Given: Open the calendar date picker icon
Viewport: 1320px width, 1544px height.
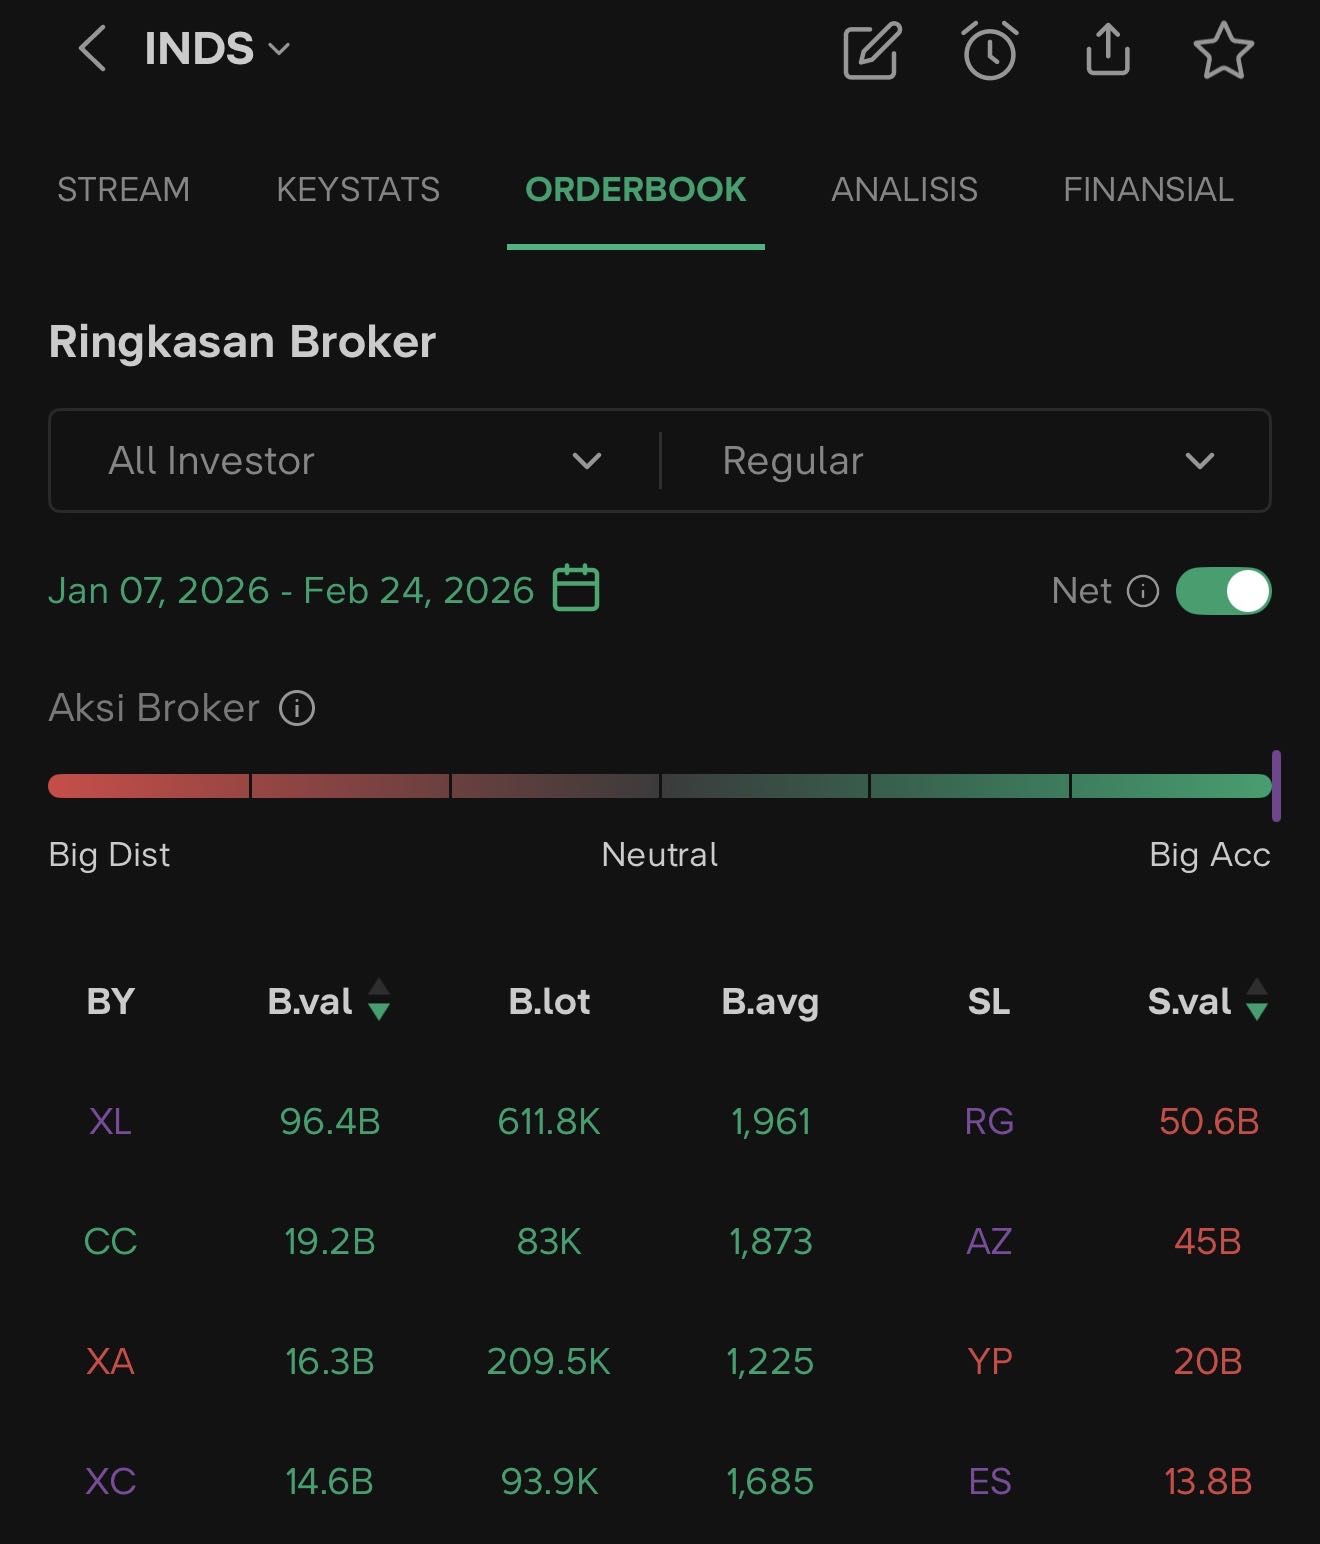Looking at the screenshot, I should click(576, 588).
